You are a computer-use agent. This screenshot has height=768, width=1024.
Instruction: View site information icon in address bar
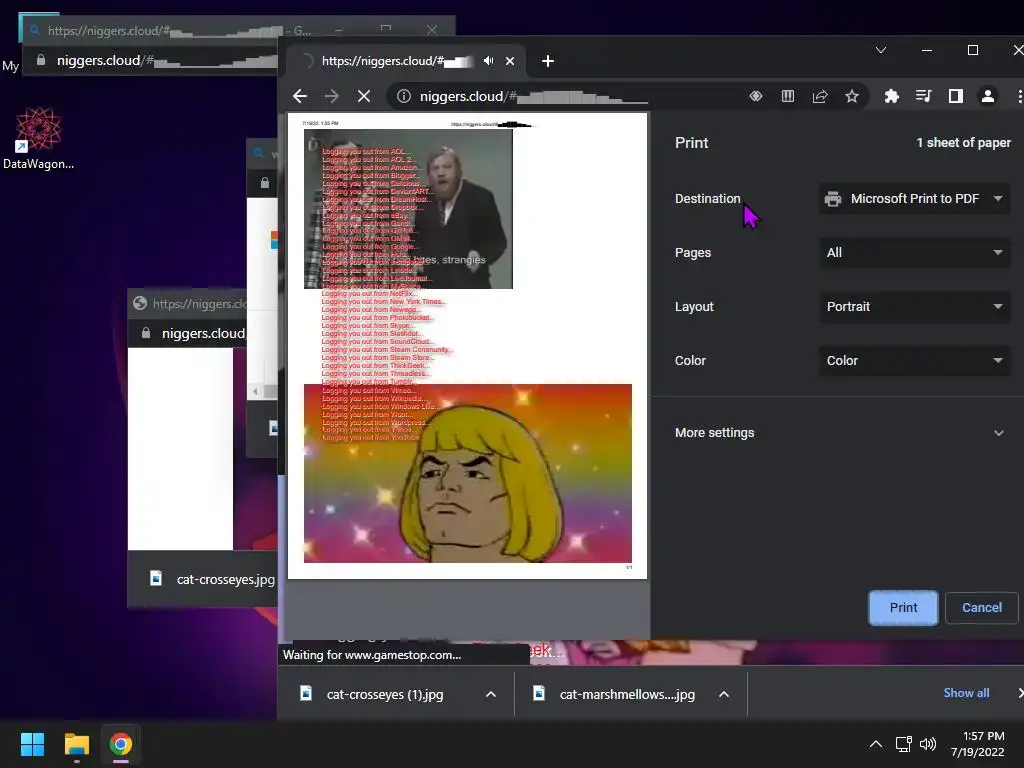pyautogui.click(x=404, y=97)
